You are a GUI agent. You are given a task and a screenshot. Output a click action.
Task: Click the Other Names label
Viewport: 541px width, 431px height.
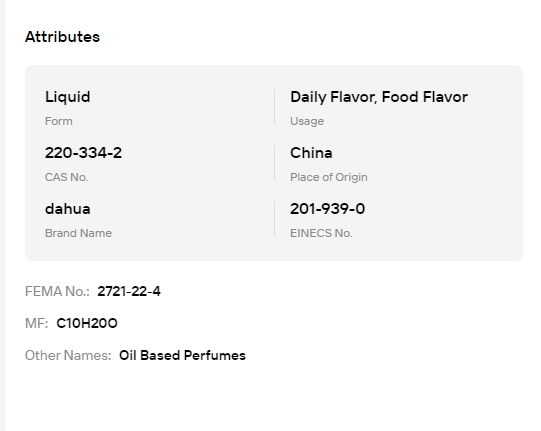pyautogui.click(x=68, y=355)
